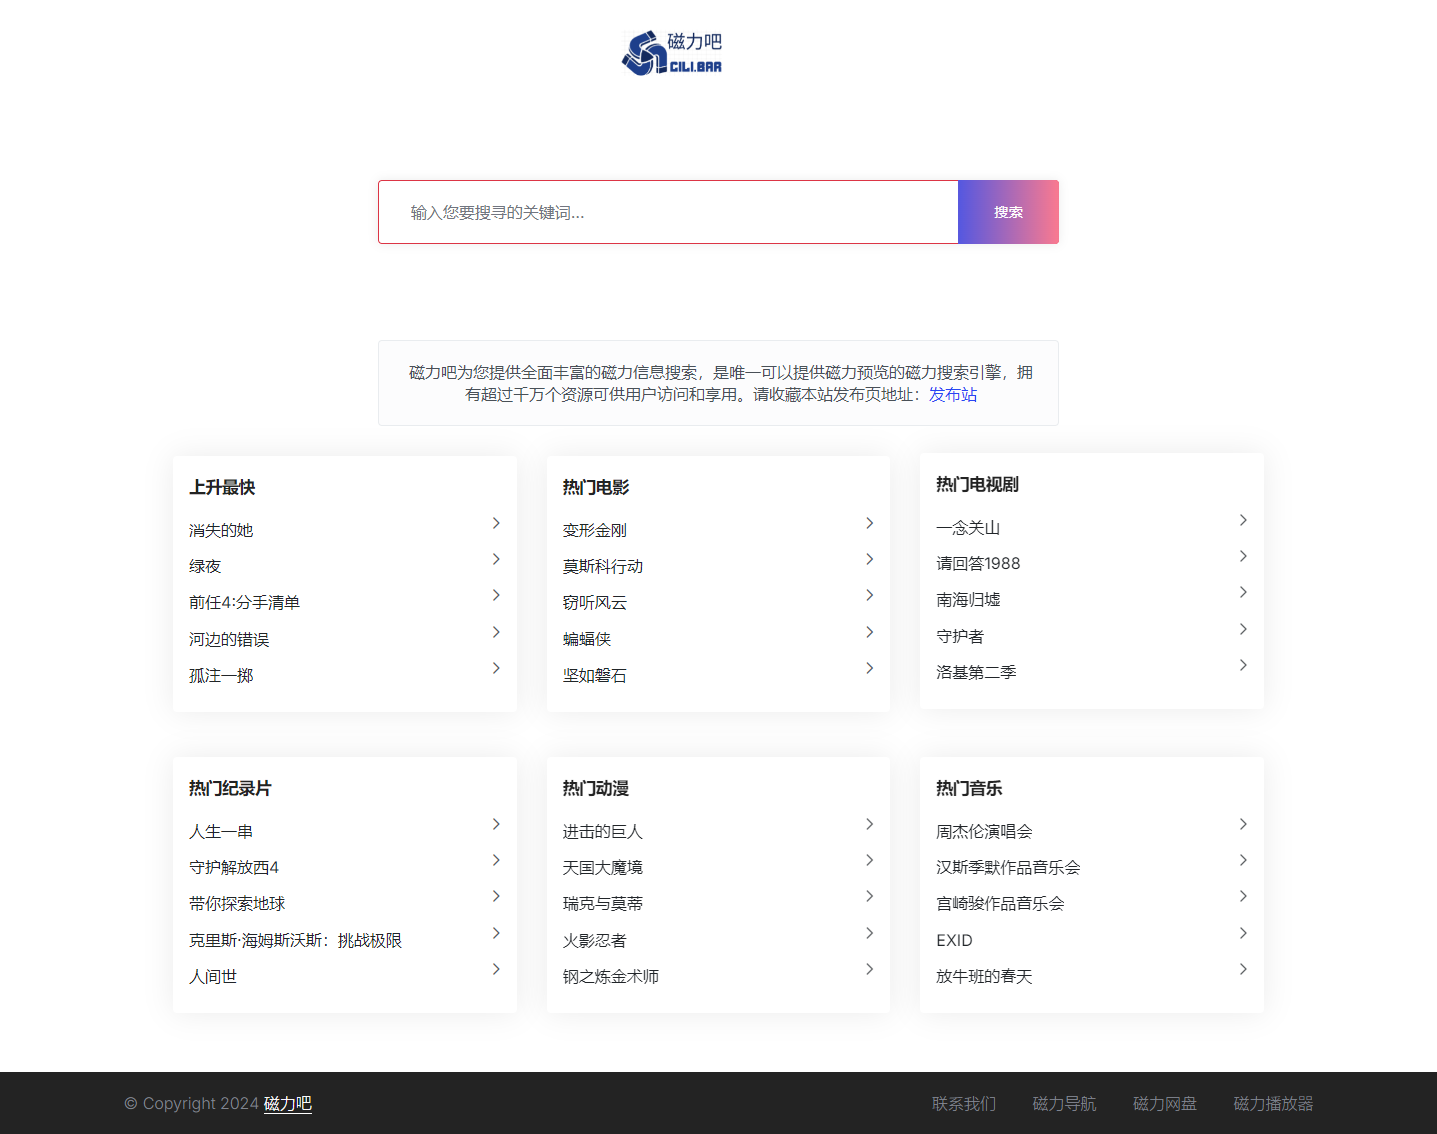Screen dimensions: 1437x1134
Task: Open 放牛班的春天 entry
Action: (x=984, y=976)
